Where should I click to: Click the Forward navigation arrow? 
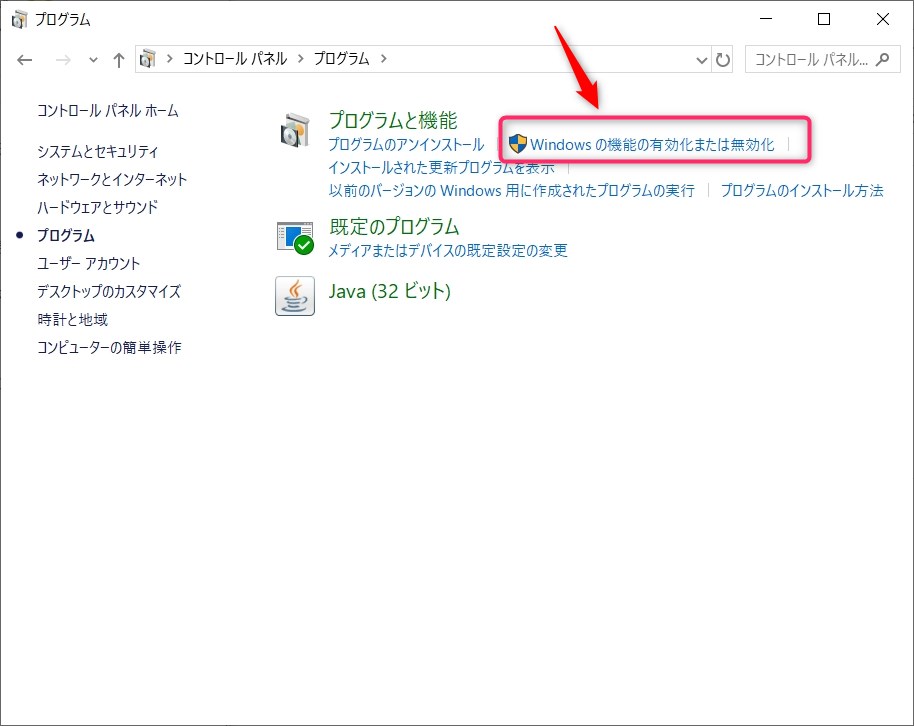click(x=63, y=59)
